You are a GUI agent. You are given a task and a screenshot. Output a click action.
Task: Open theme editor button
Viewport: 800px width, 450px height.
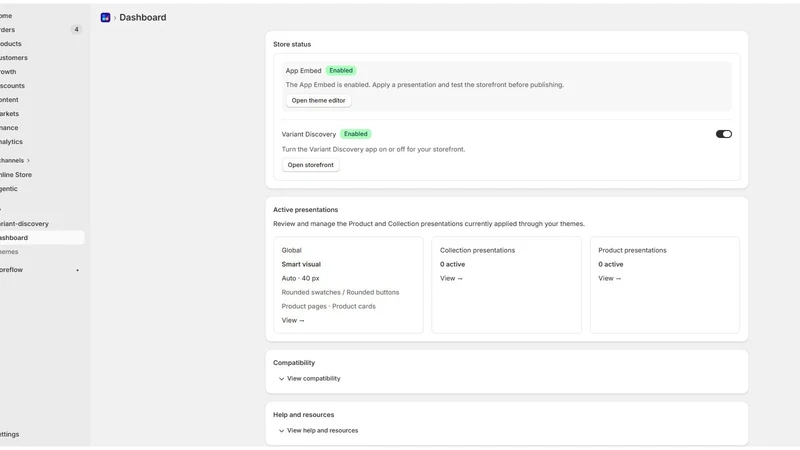pyautogui.click(x=318, y=101)
